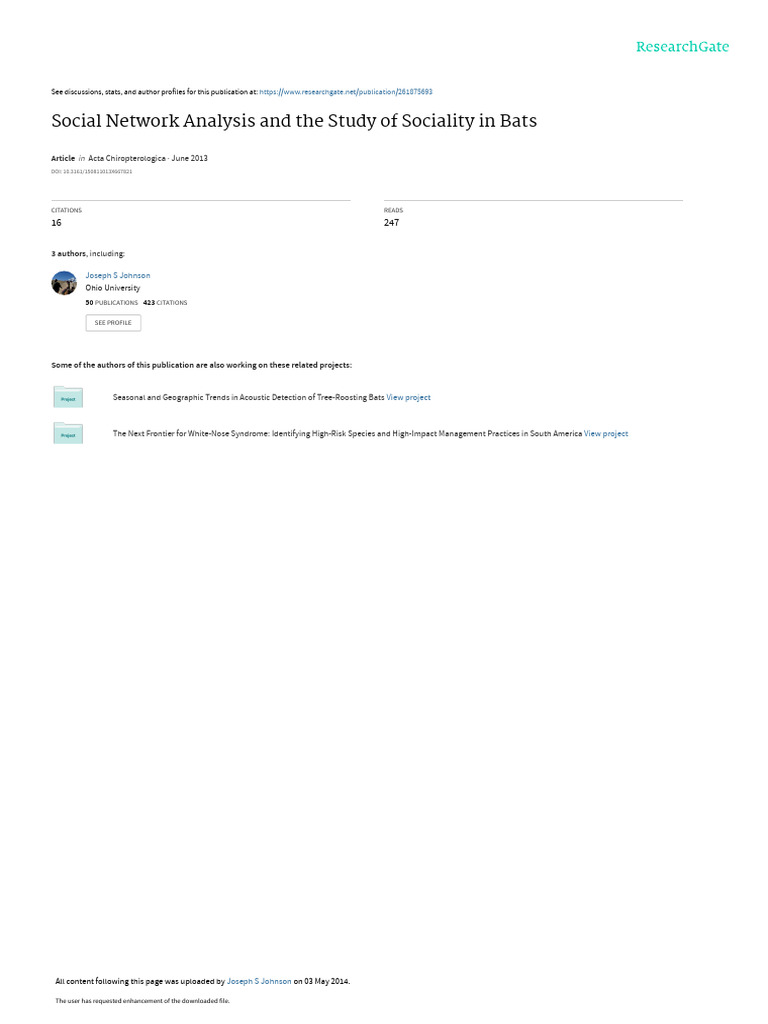Click the 50 publications stat

112,303
